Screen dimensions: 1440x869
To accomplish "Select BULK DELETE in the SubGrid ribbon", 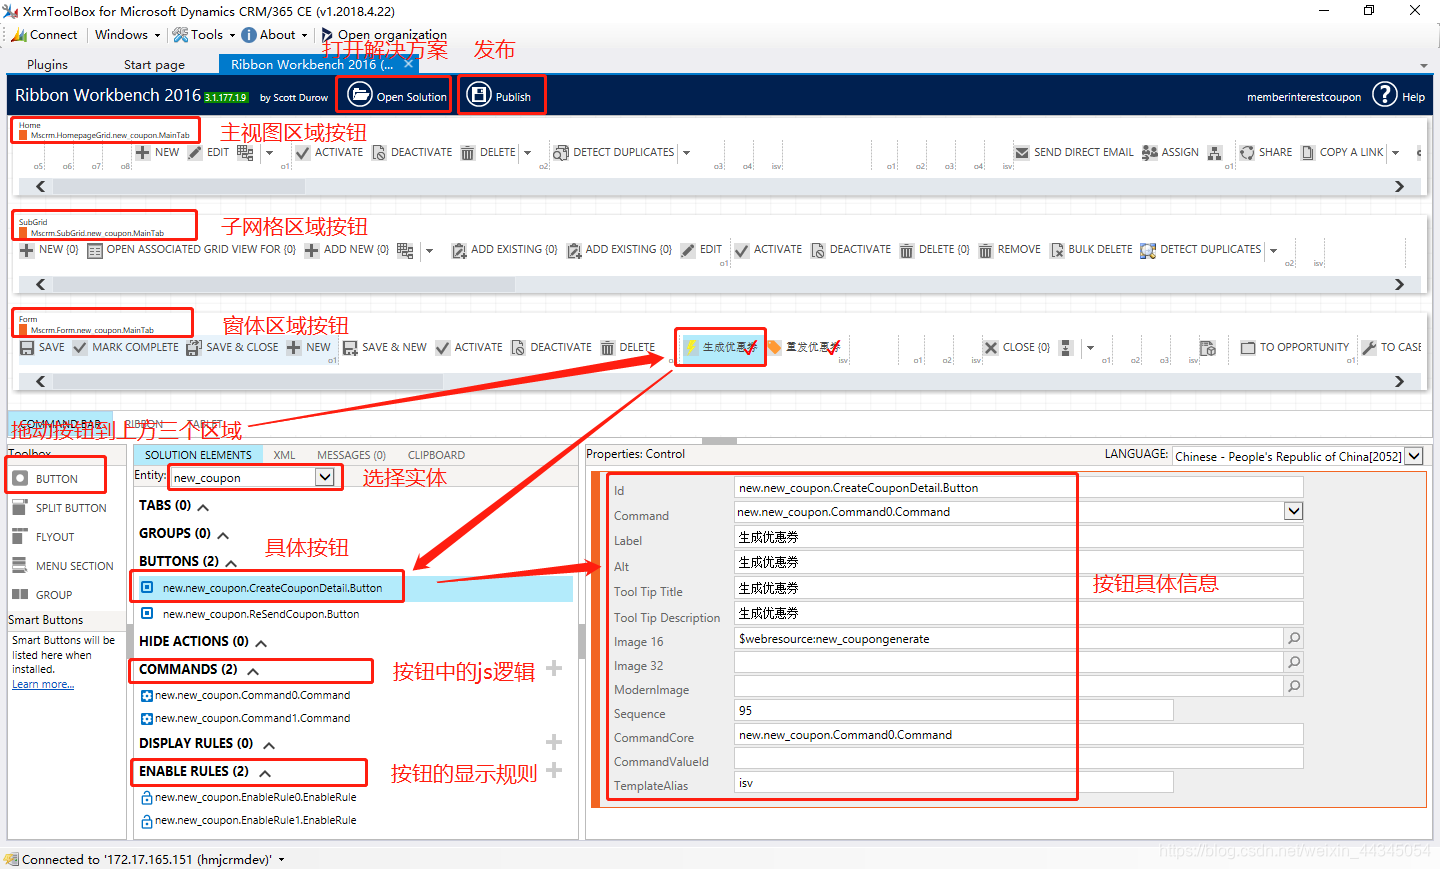I will tap(1091, 250).
